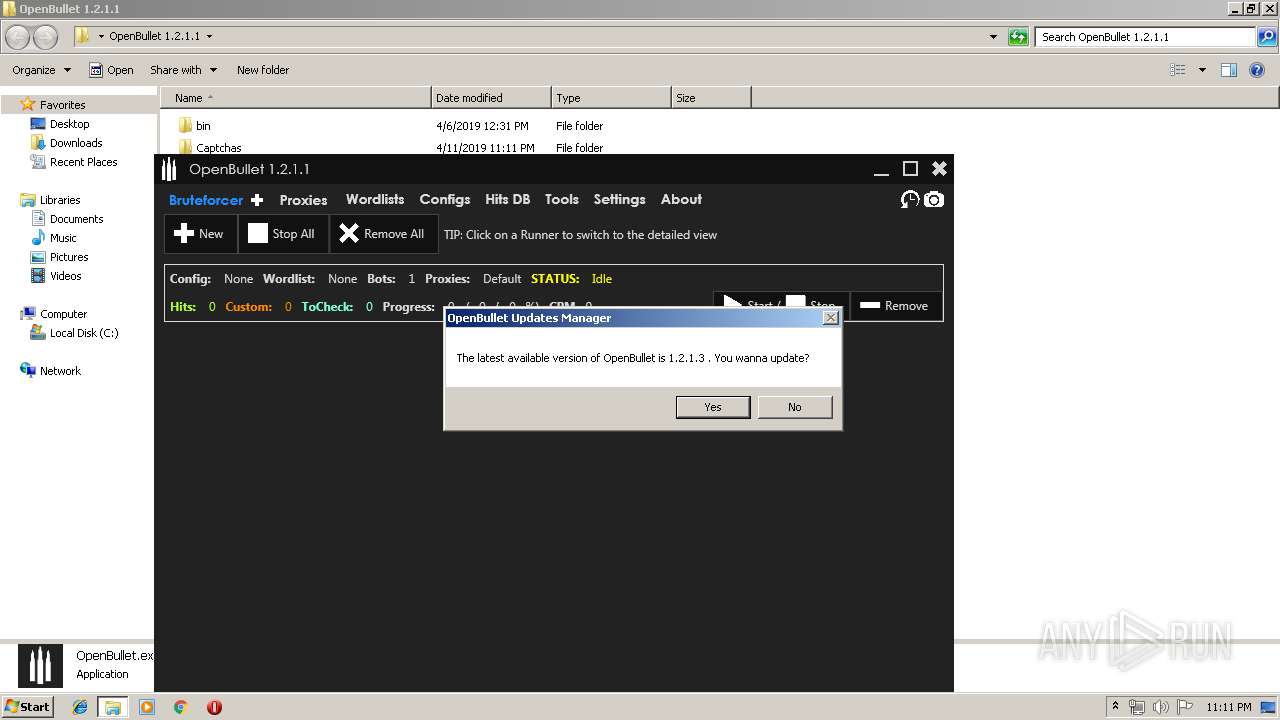Toggle the preview pane icon

click(x=1229, y=70)
